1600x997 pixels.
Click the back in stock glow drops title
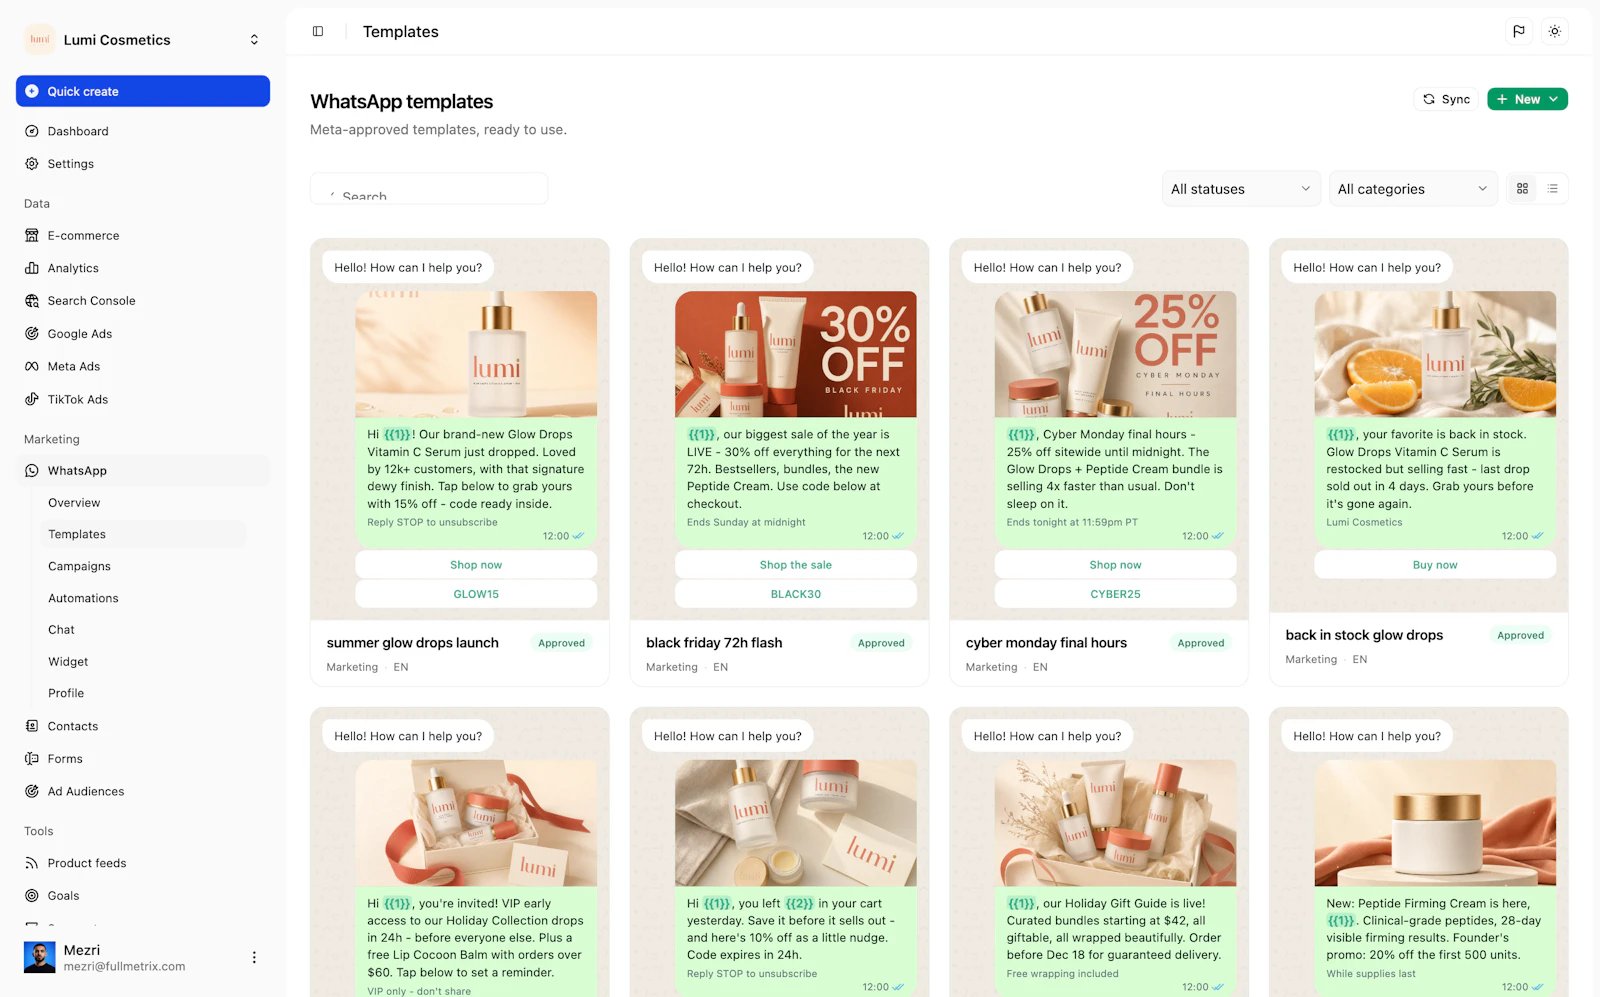click(1364, 635)
